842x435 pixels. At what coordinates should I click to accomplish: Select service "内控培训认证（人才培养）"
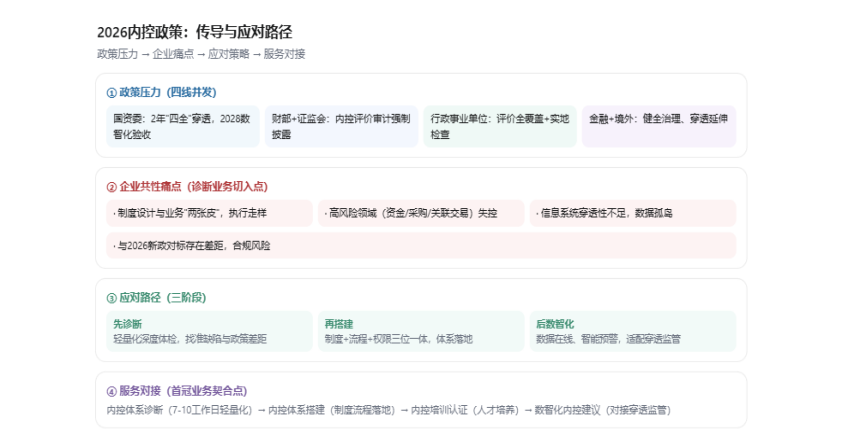tap(465, 410)
